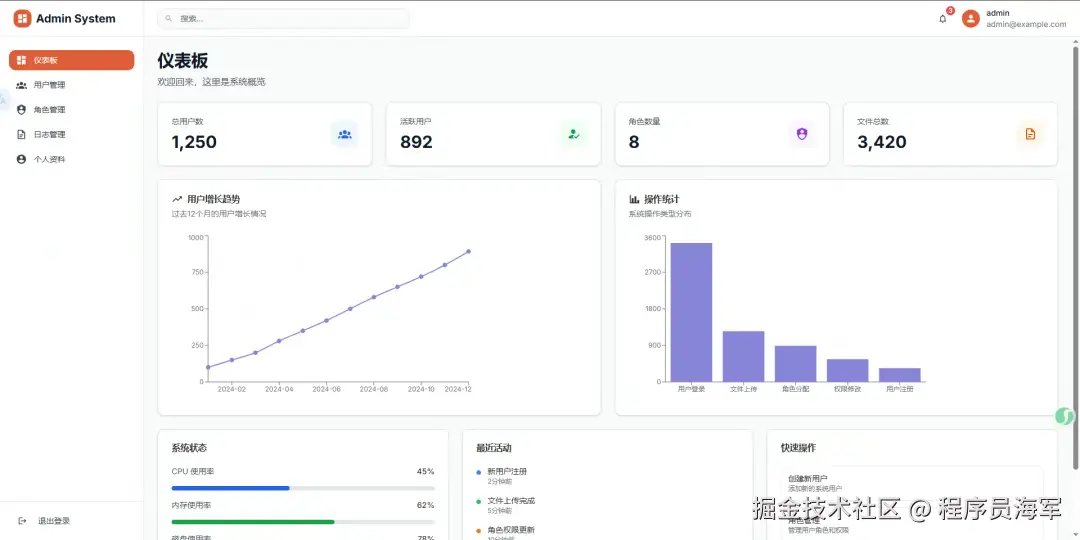
Task: Click the 用户注册 bar in the chart
Action: [900, 375]
